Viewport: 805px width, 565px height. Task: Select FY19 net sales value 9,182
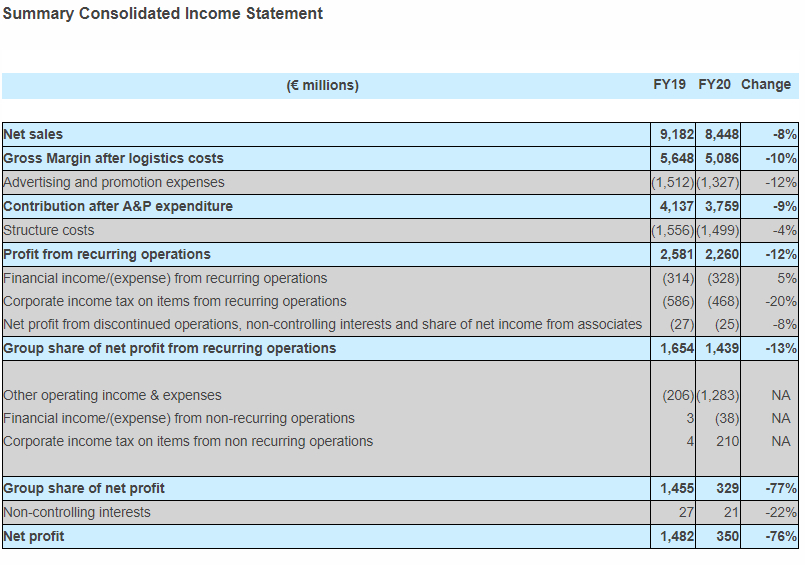[x=677, y=134]
